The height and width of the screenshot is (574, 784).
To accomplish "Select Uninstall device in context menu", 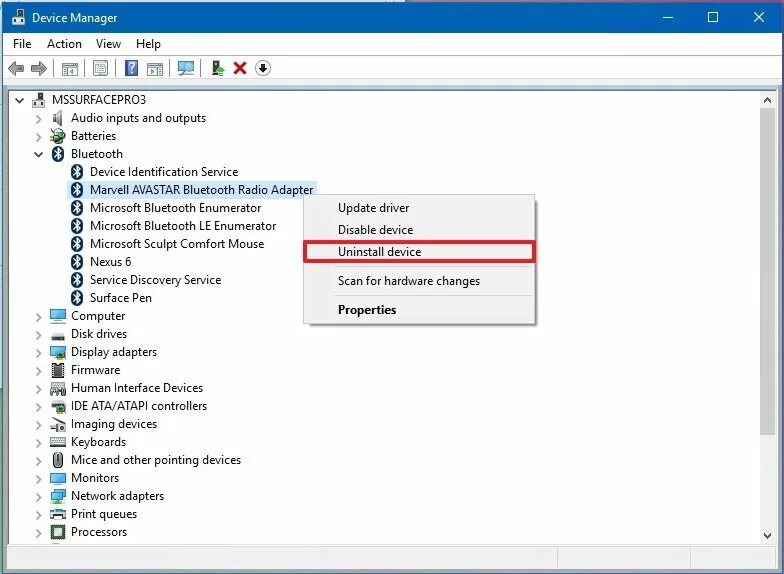I will [x=419, y=252].
